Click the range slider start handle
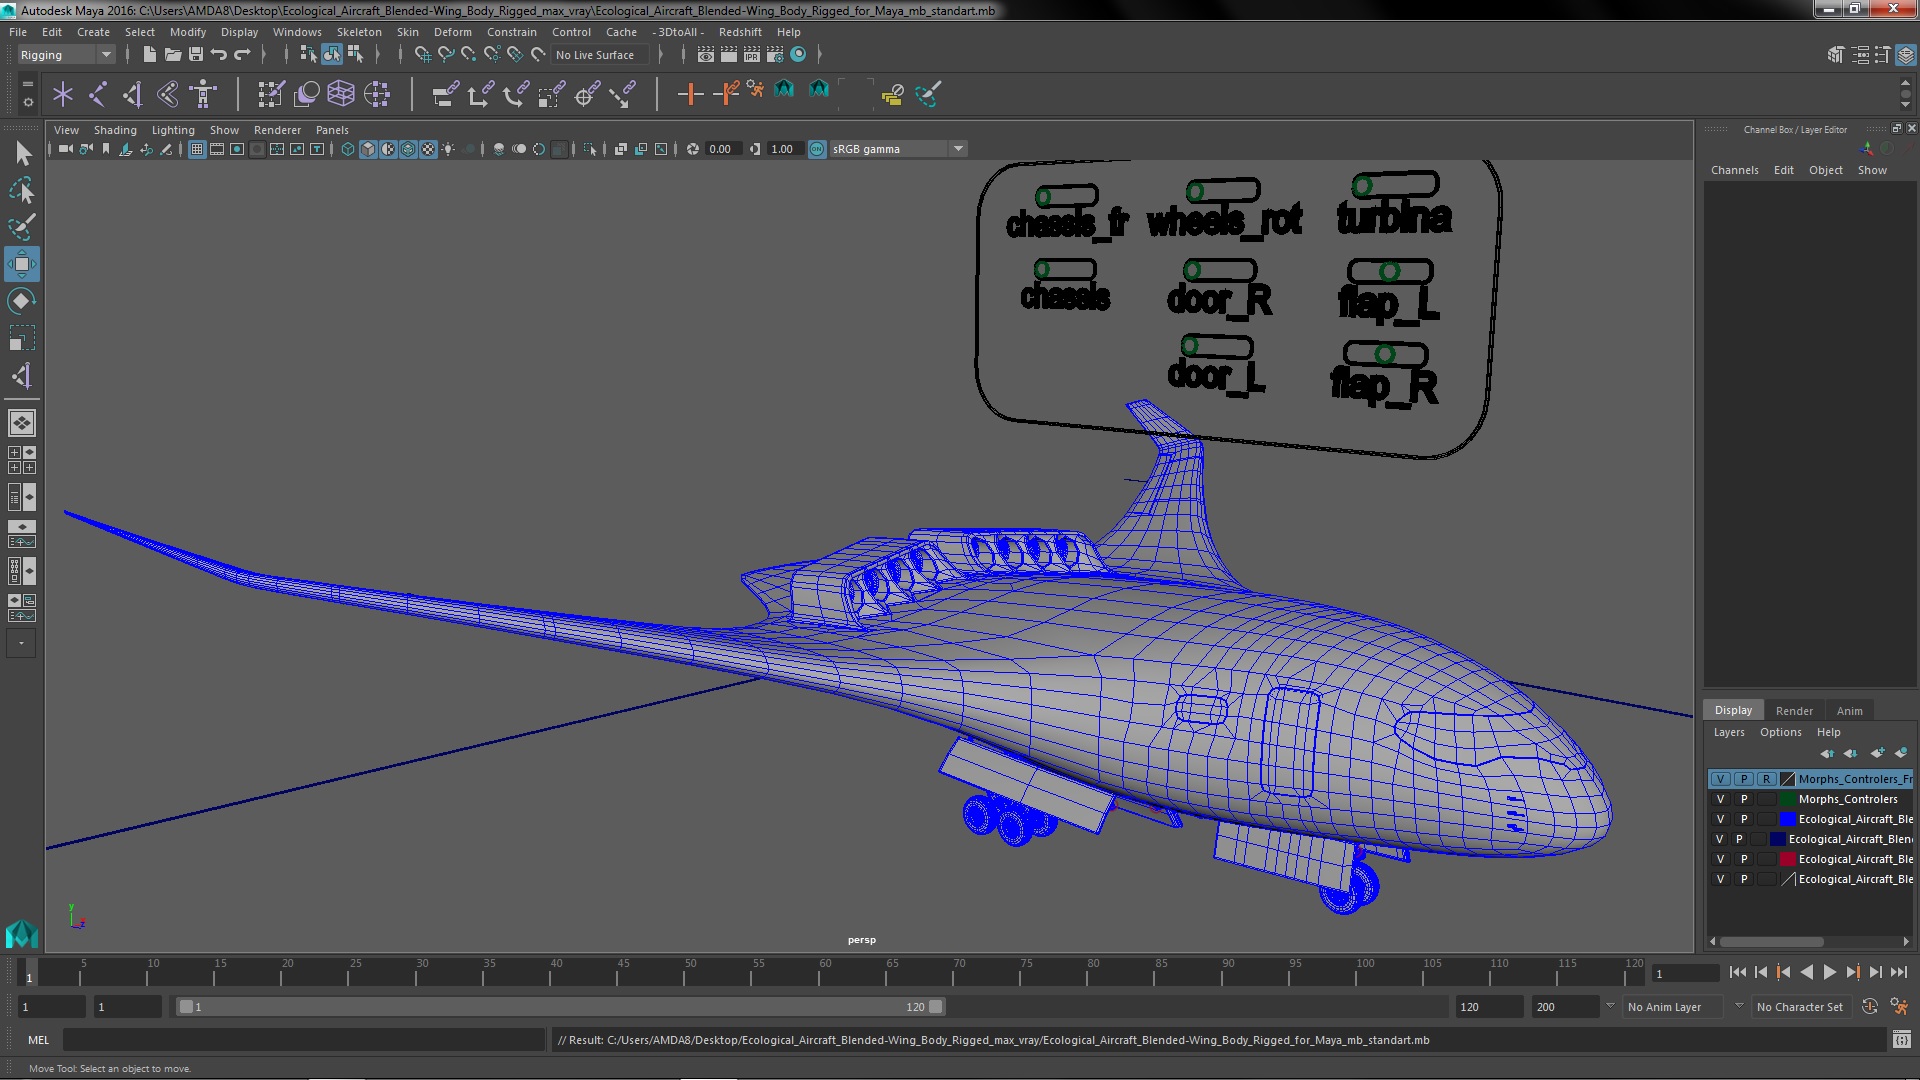1920x1080 pixels. click(x=185, y=1007)
